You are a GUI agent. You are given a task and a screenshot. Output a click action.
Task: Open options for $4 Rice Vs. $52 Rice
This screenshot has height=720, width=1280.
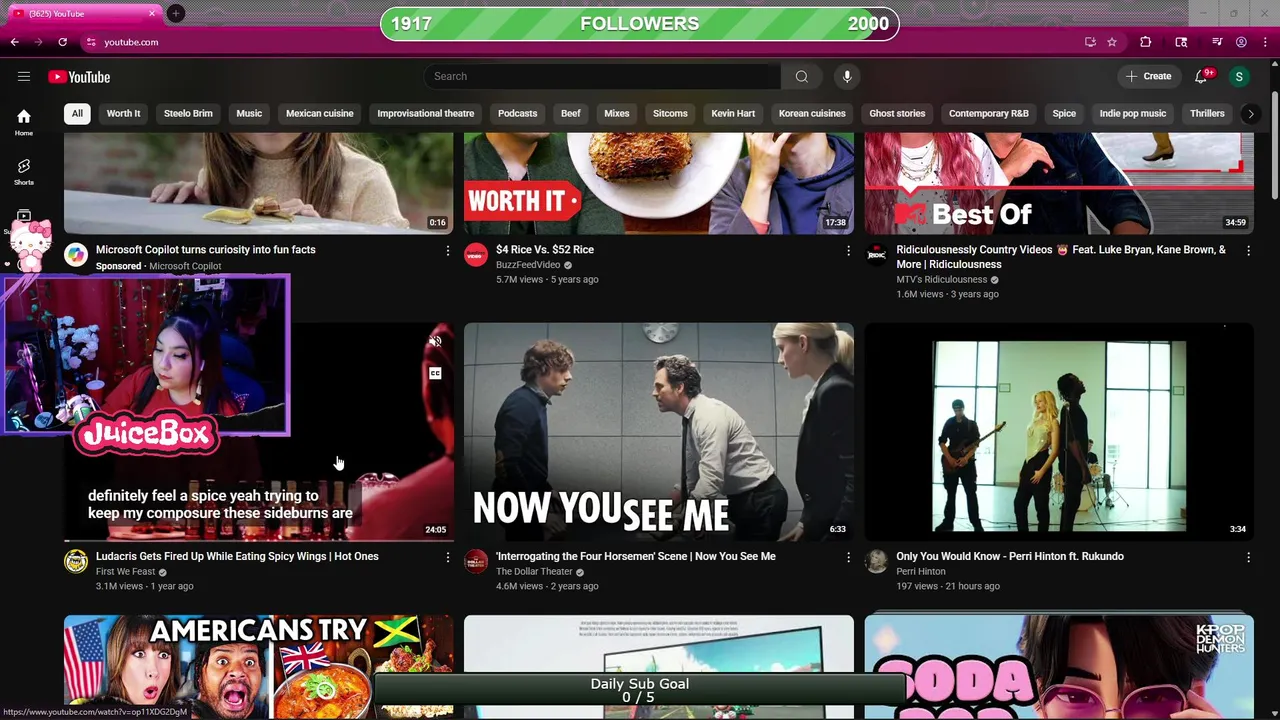[x=848, y=251]
